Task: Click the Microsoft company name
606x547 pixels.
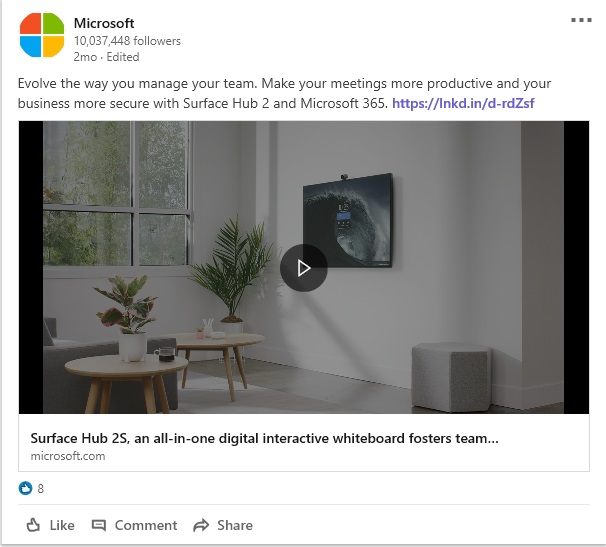Action: click(104, 23)
